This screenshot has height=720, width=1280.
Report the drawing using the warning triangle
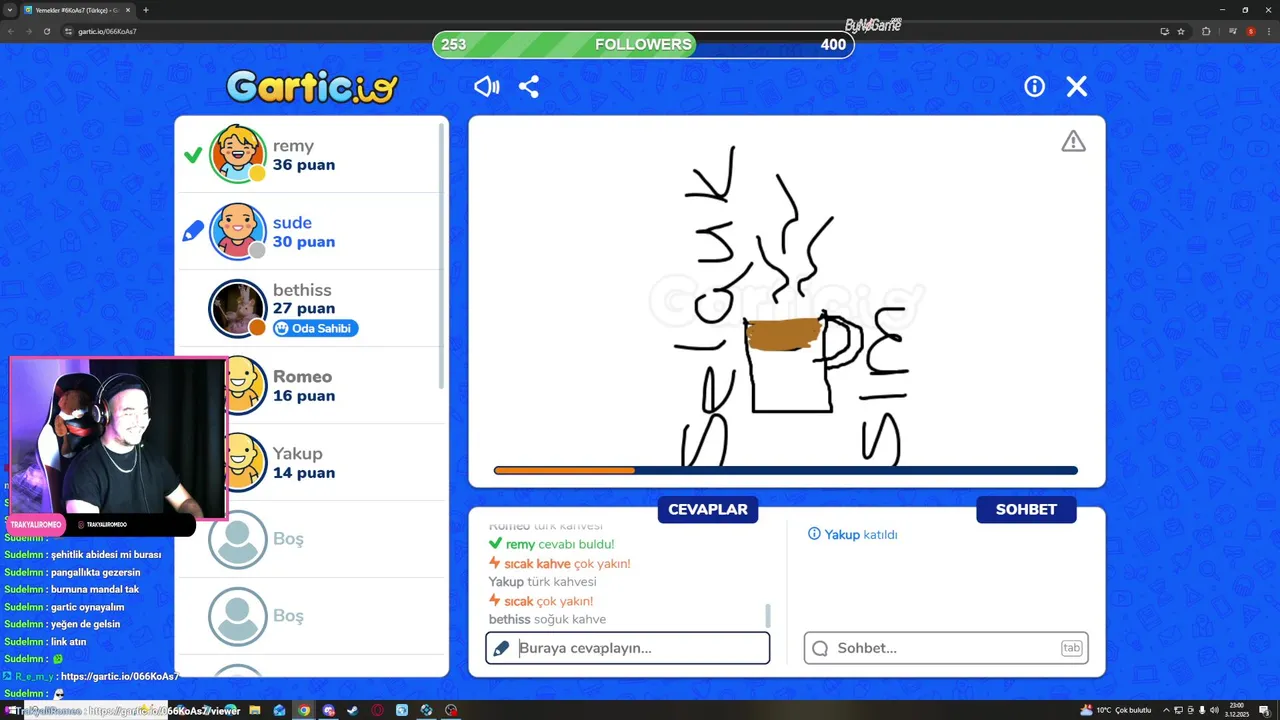tap(1073, 142)
